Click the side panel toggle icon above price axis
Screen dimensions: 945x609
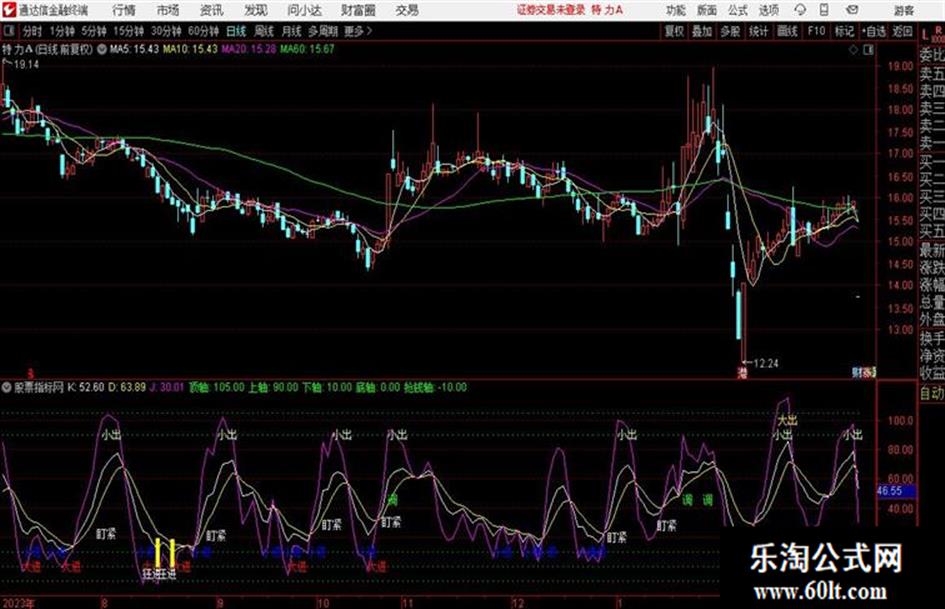click(x=868, y=50)
